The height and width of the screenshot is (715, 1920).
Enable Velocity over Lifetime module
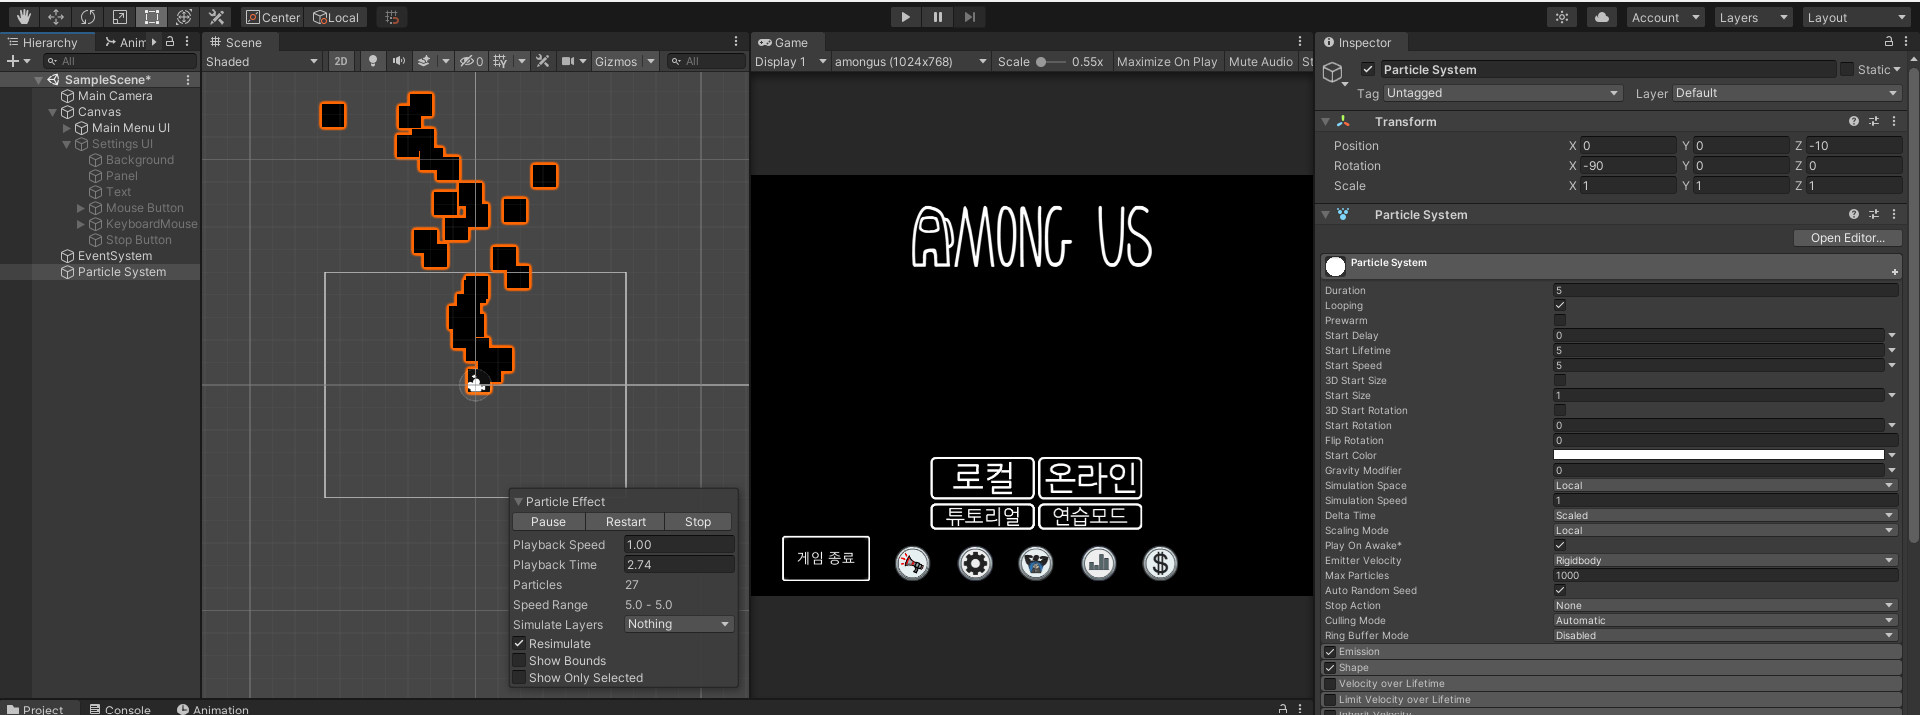(1330, 683)
